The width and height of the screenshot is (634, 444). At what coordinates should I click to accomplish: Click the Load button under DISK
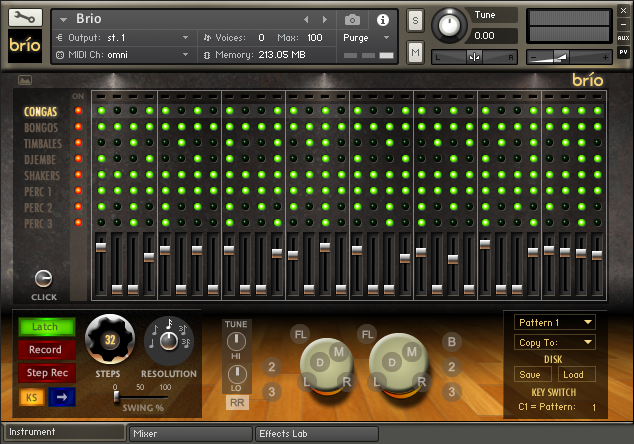click(x=576, y=374)
